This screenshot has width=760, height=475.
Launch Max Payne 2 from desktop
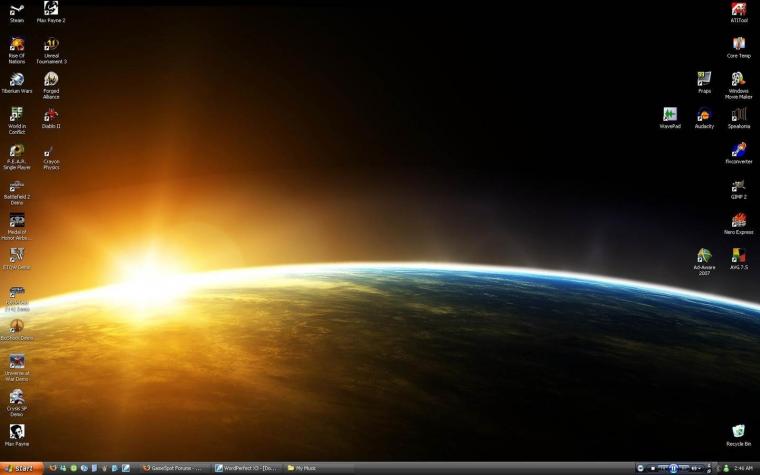[51, 13]
